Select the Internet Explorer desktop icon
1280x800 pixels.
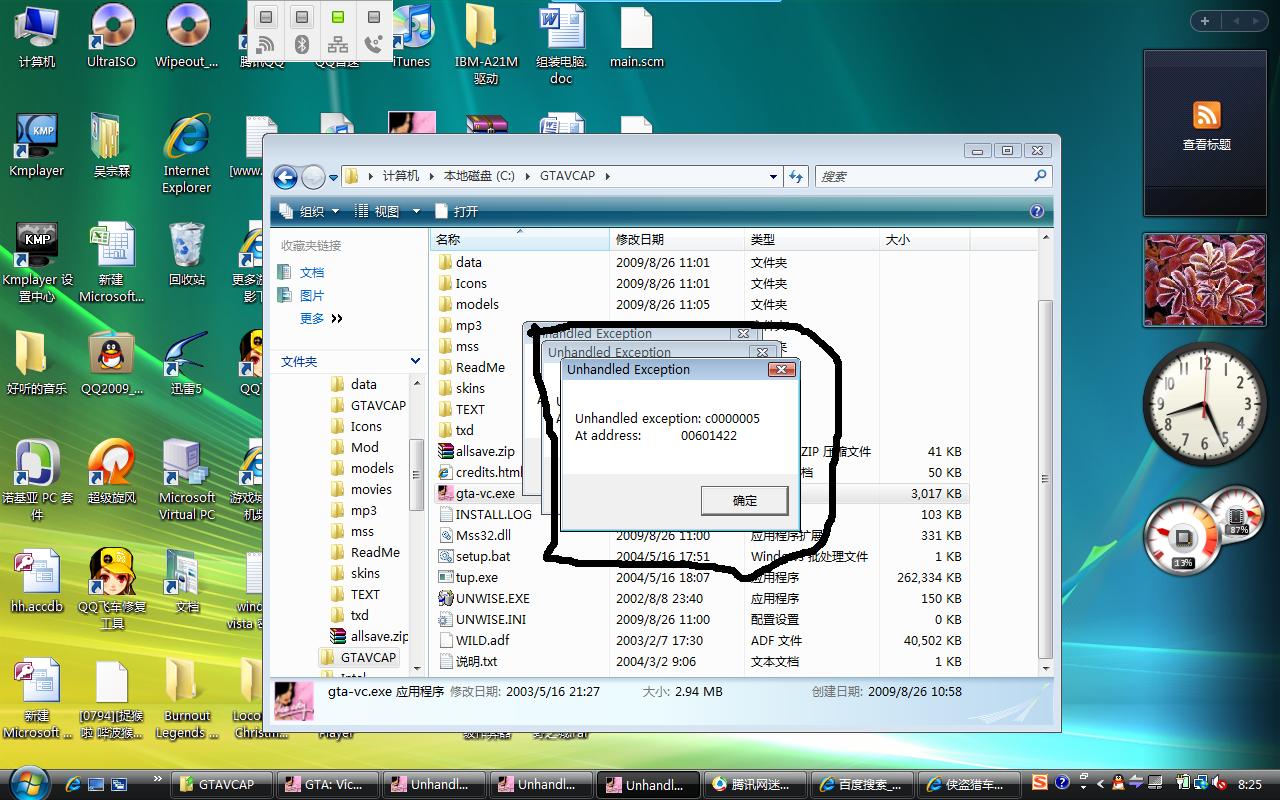(x=187, y=154)
